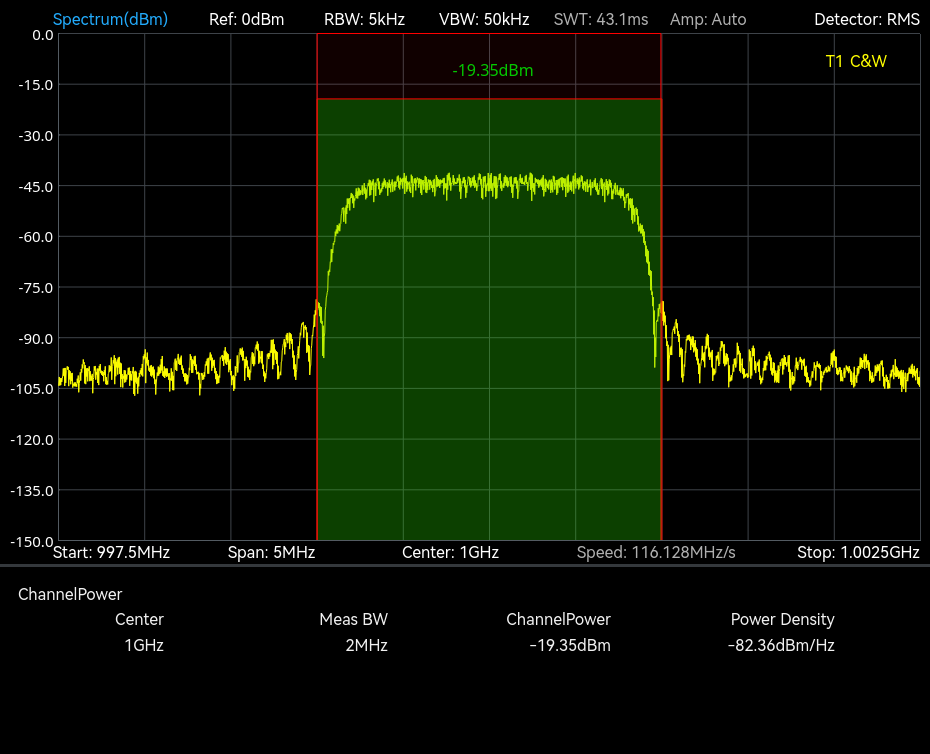Click the -45.0 y-axis label

click(36, 187)
